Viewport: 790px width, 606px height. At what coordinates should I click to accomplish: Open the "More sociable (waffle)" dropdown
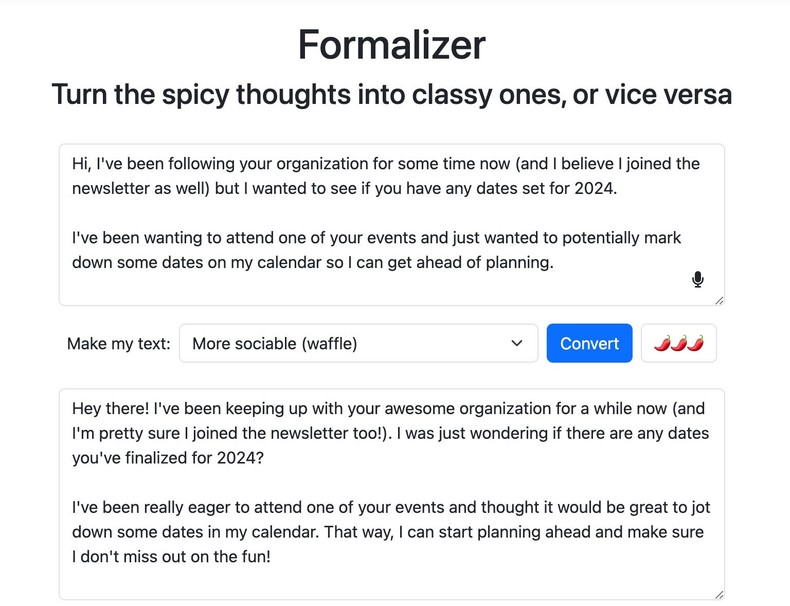[358, 343]
